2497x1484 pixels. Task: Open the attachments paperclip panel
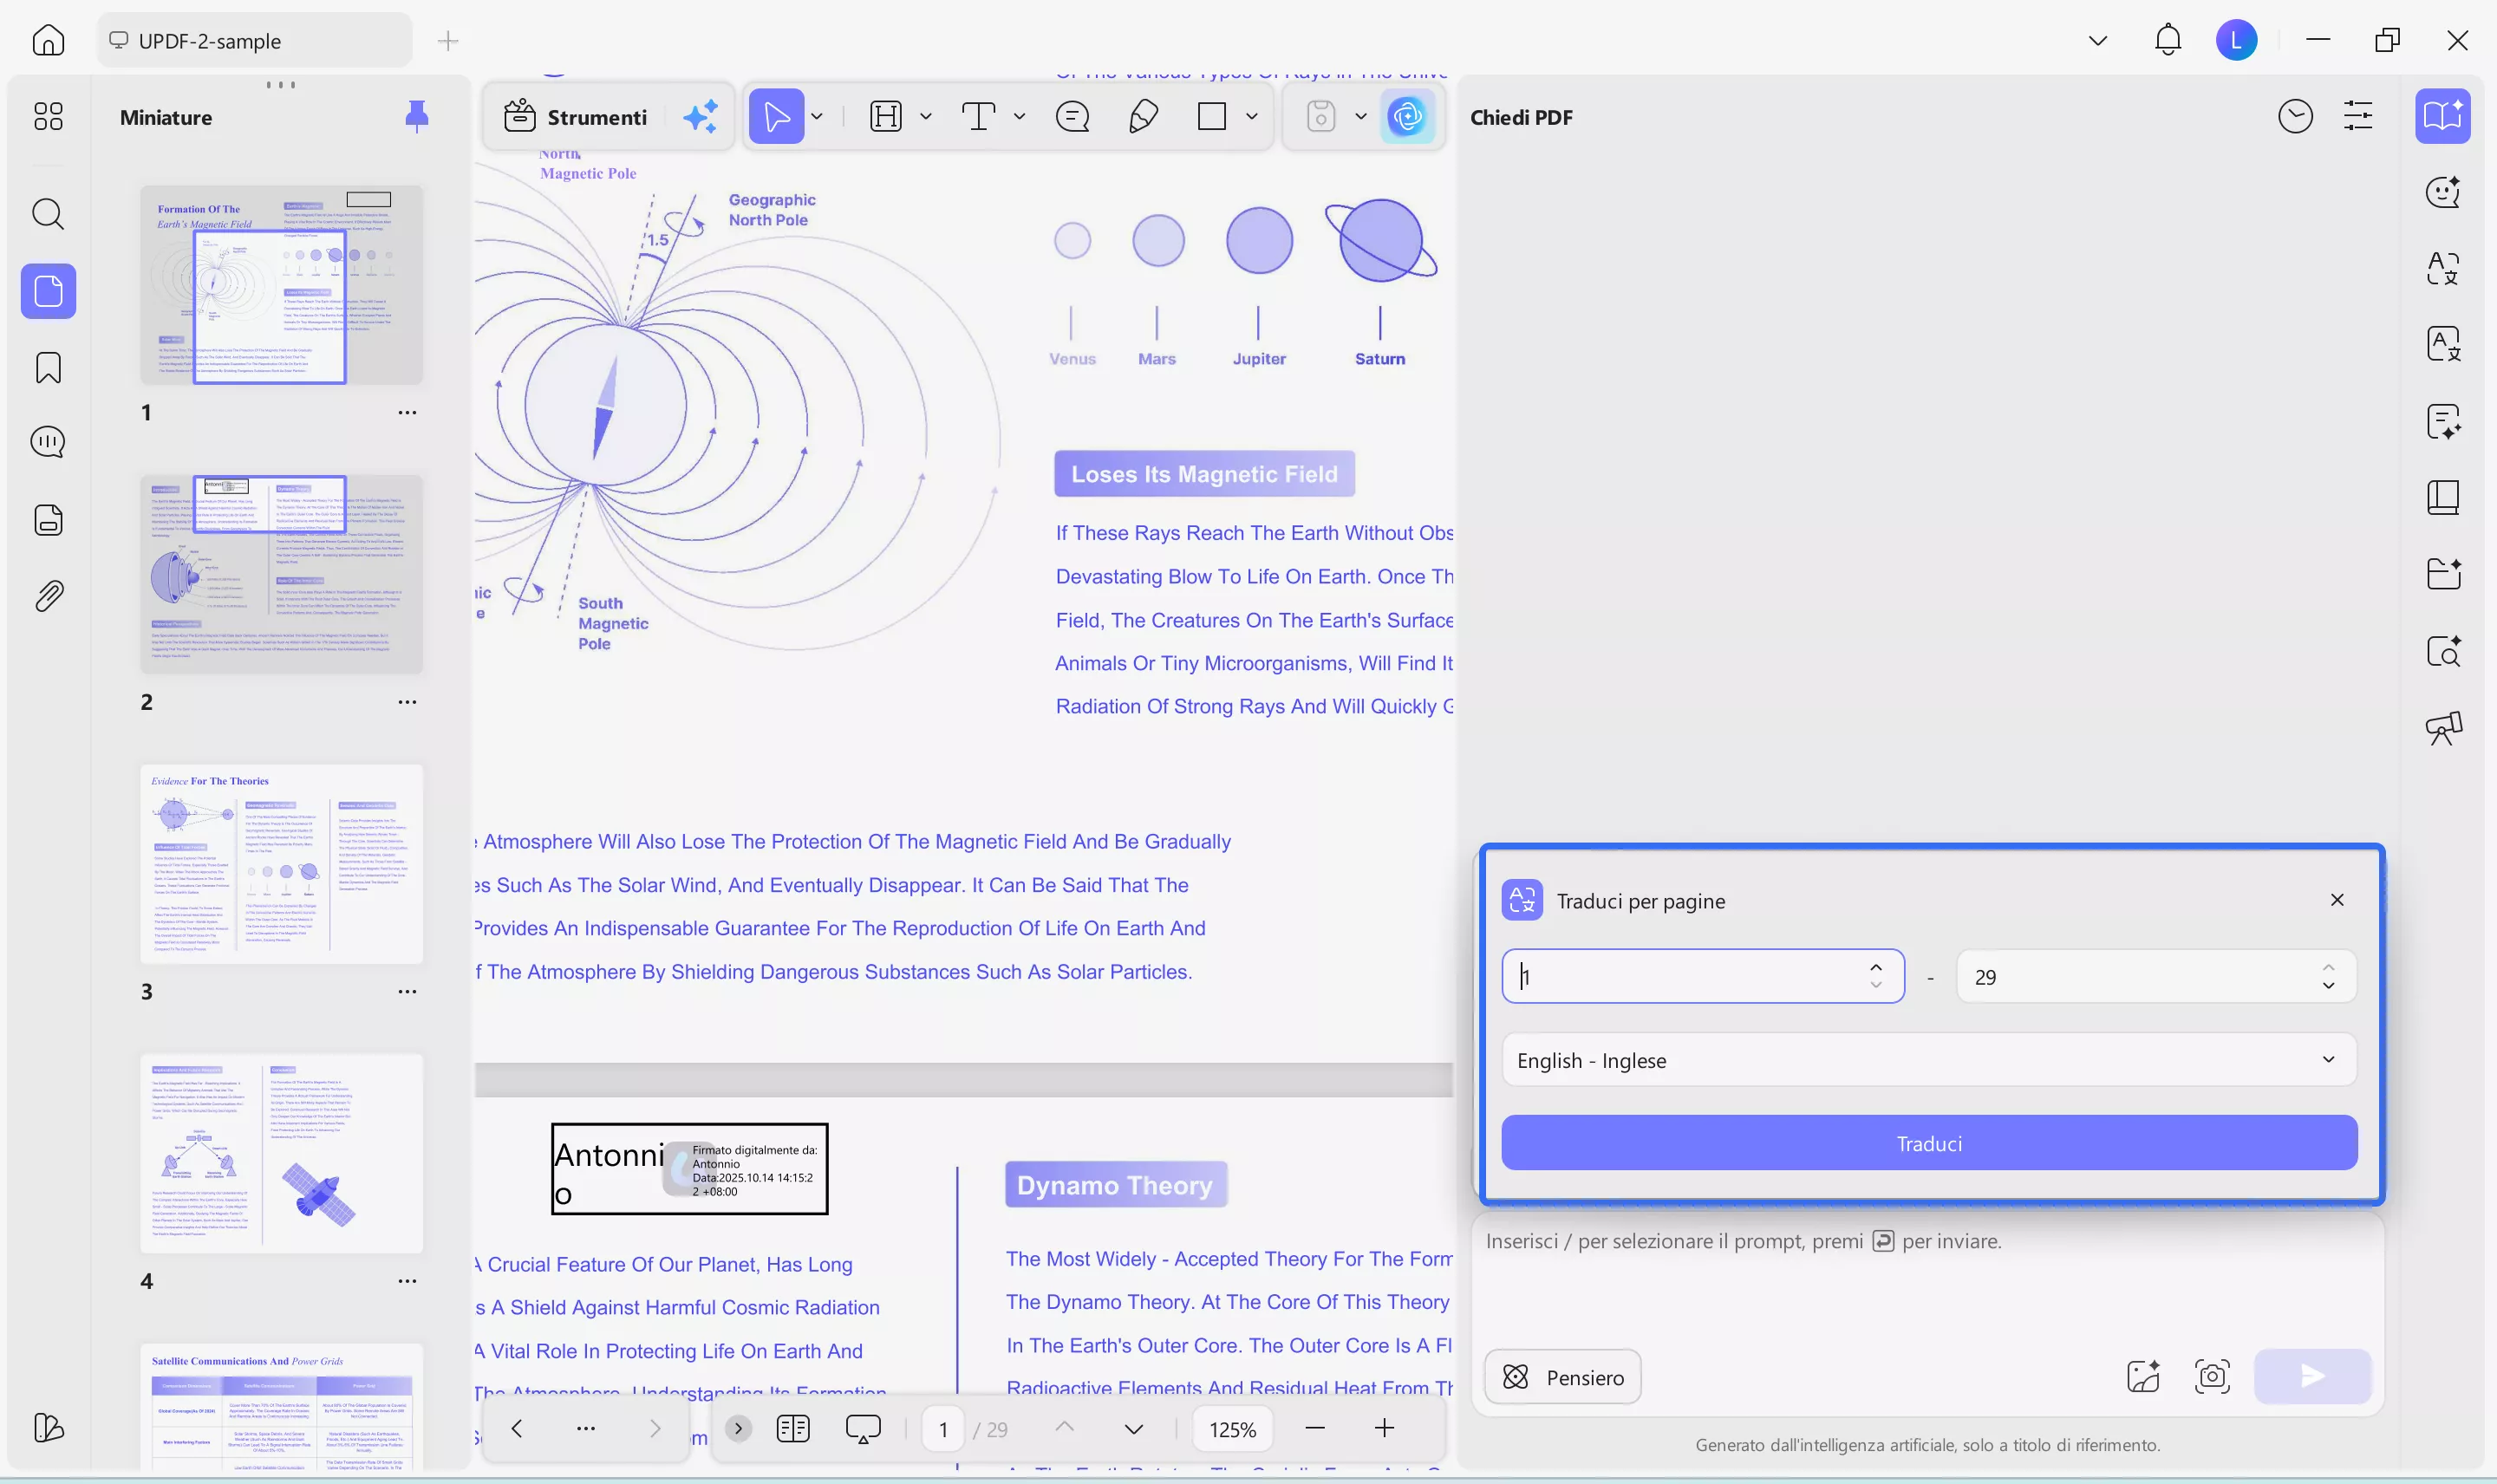coord(48,596)
